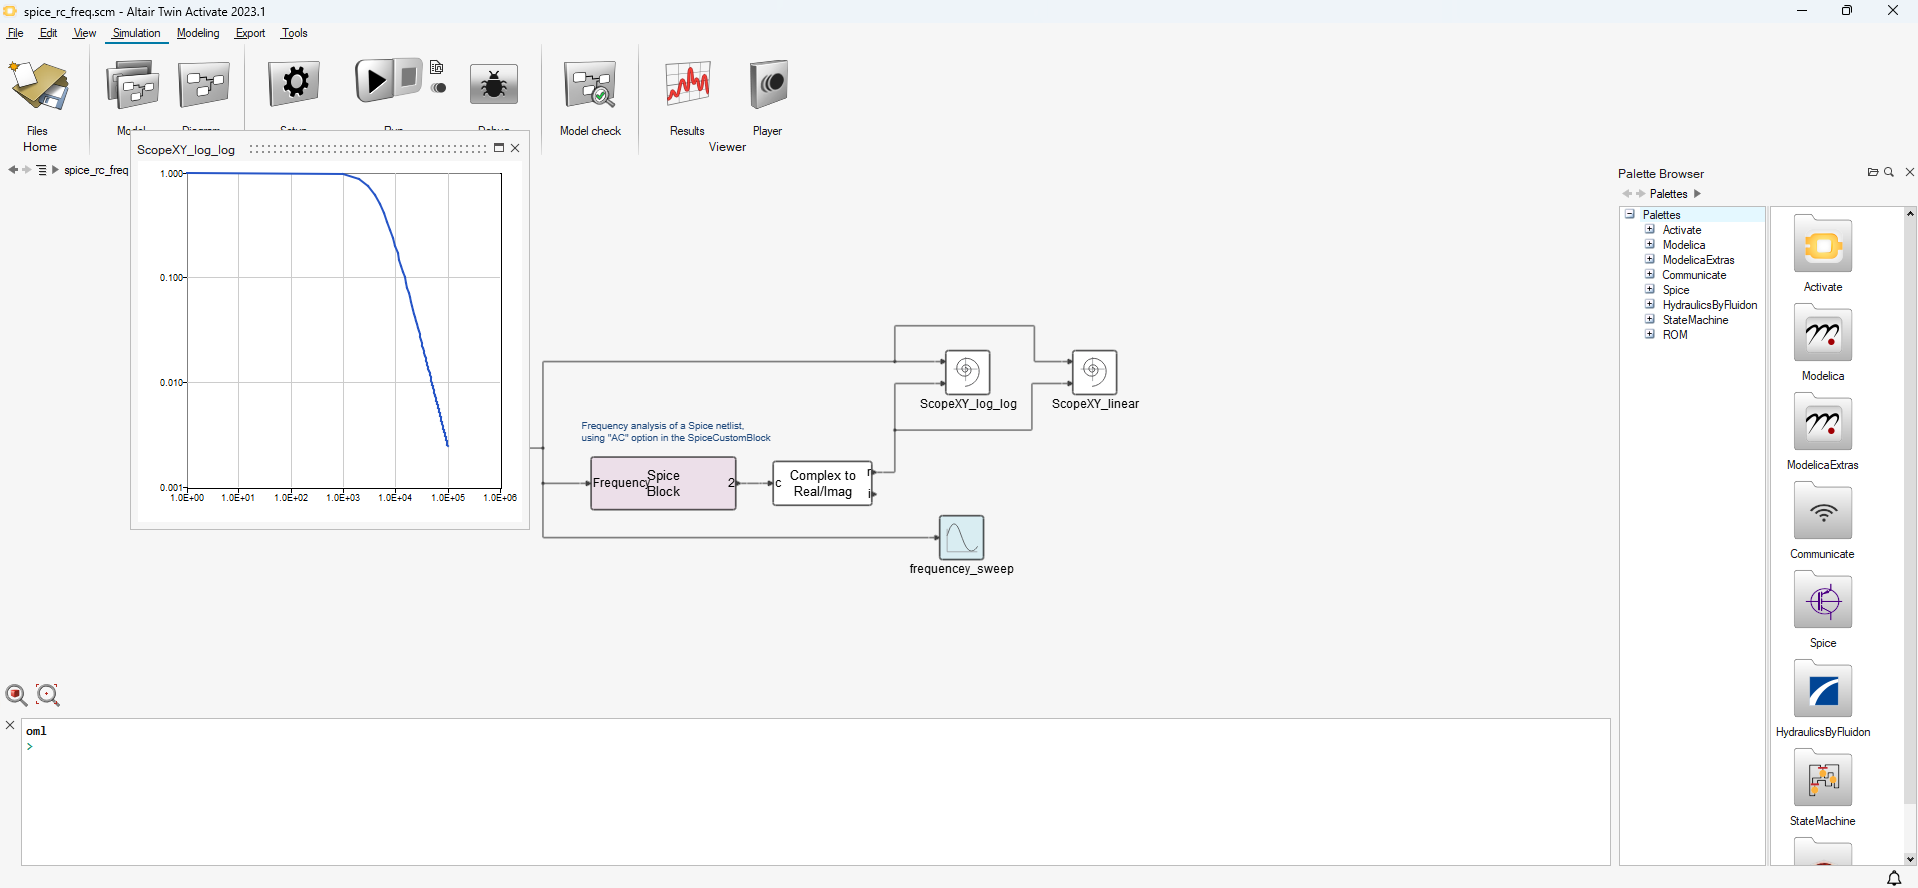
Task: Stop the simulation with the stop button
Action: pyautogui.click(x=409, y=77)
